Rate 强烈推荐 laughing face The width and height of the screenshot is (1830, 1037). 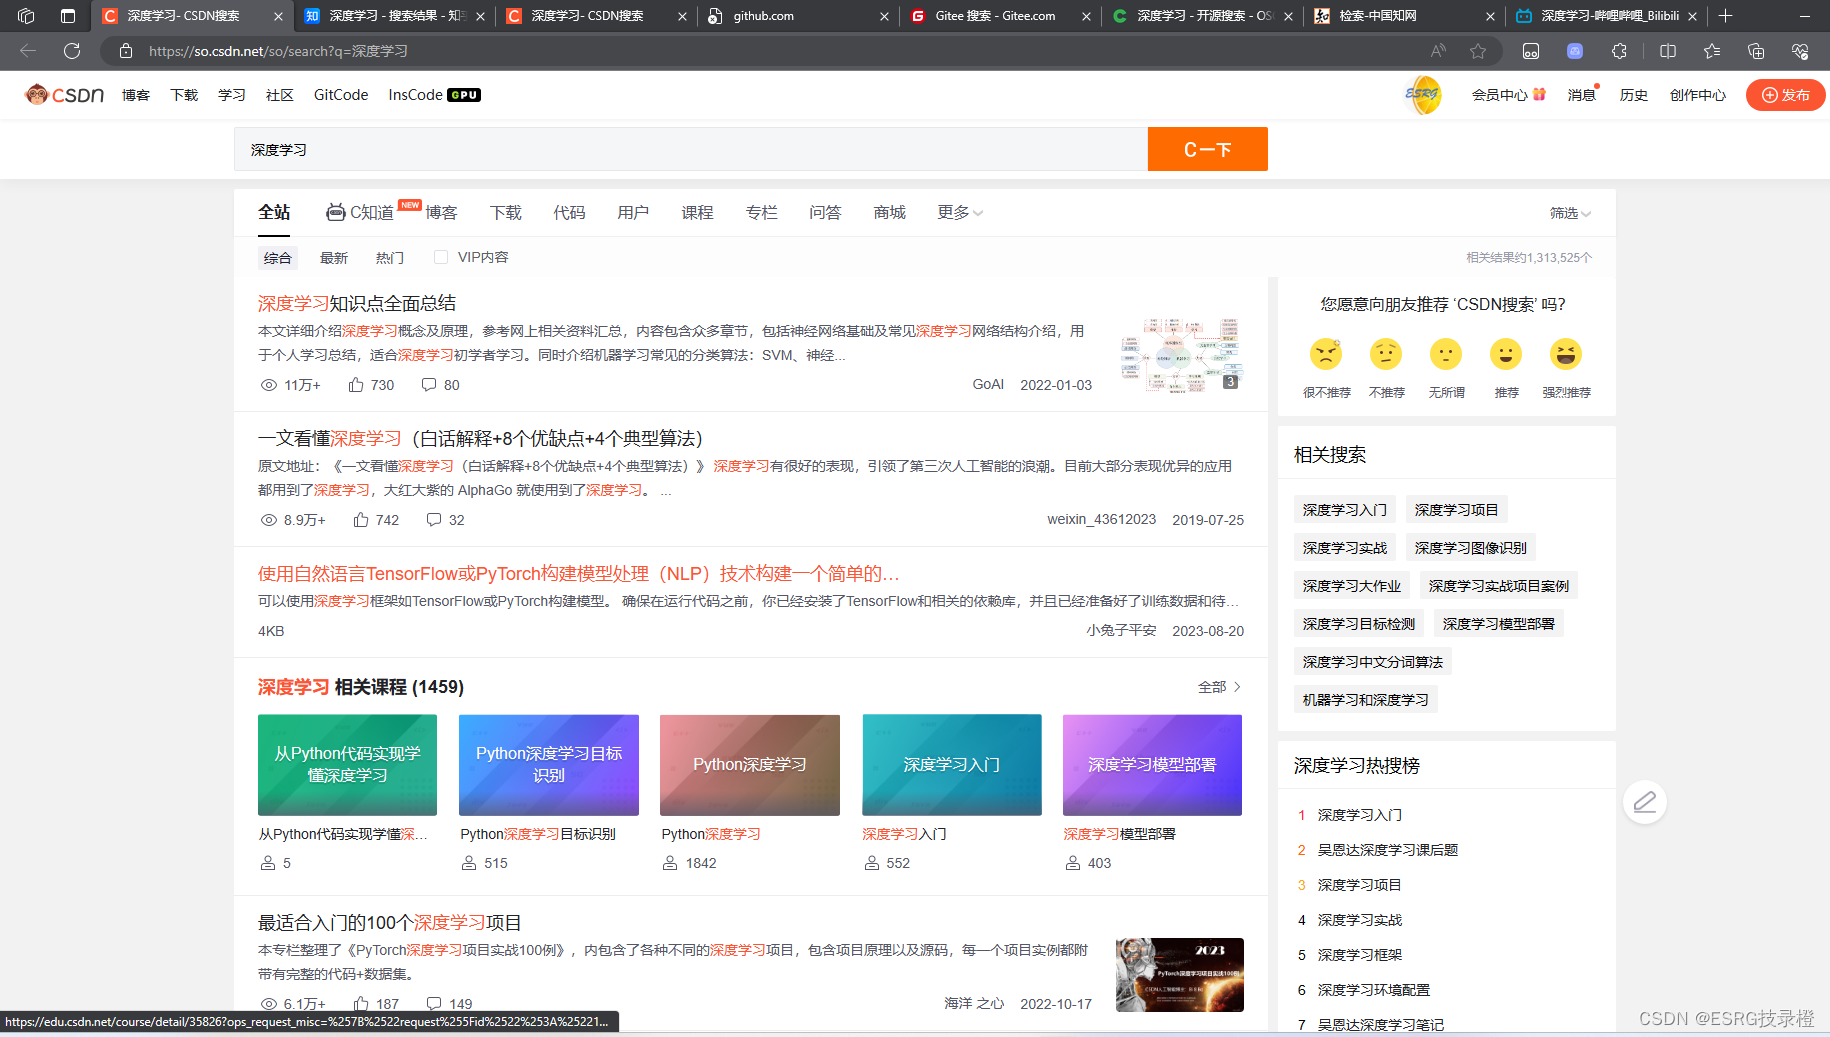(x=1566, y=354)
